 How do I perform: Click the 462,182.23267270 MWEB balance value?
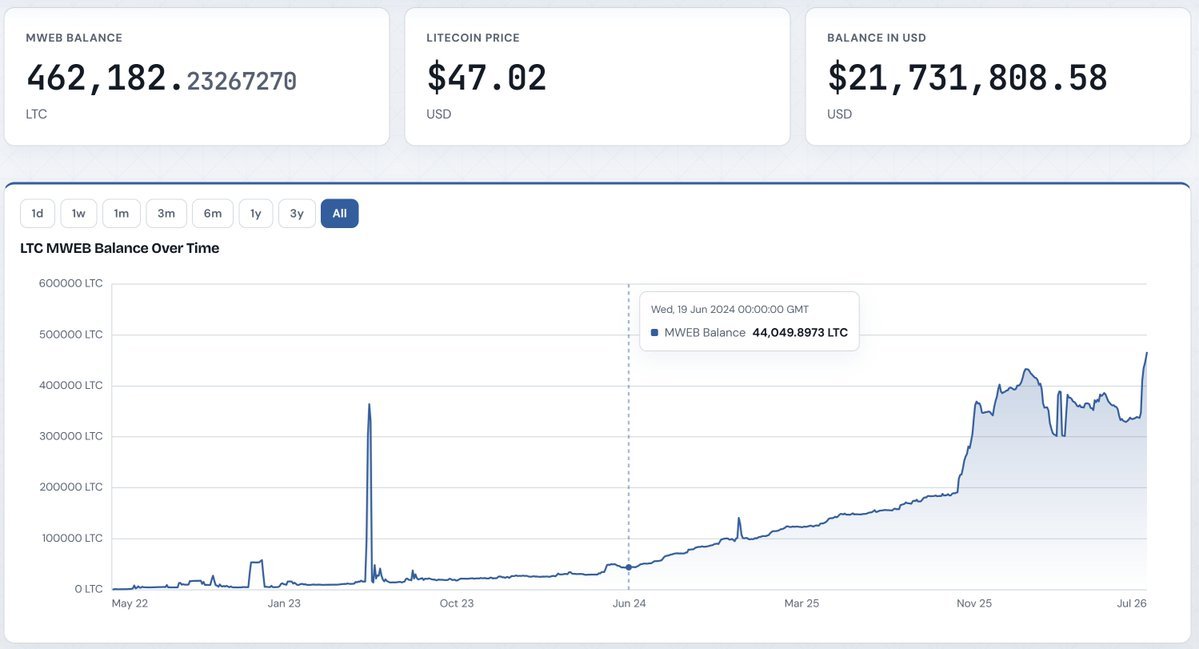[161, 78]
